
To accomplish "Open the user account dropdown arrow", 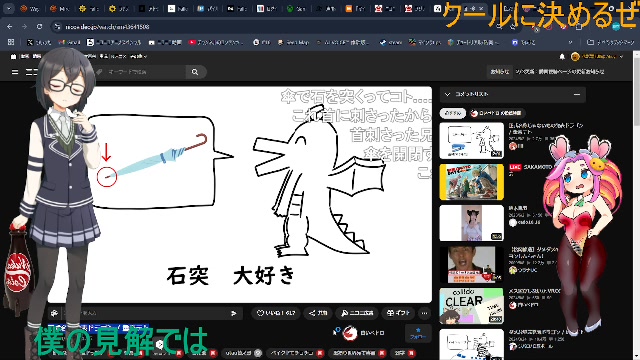I will click(621, 57).
